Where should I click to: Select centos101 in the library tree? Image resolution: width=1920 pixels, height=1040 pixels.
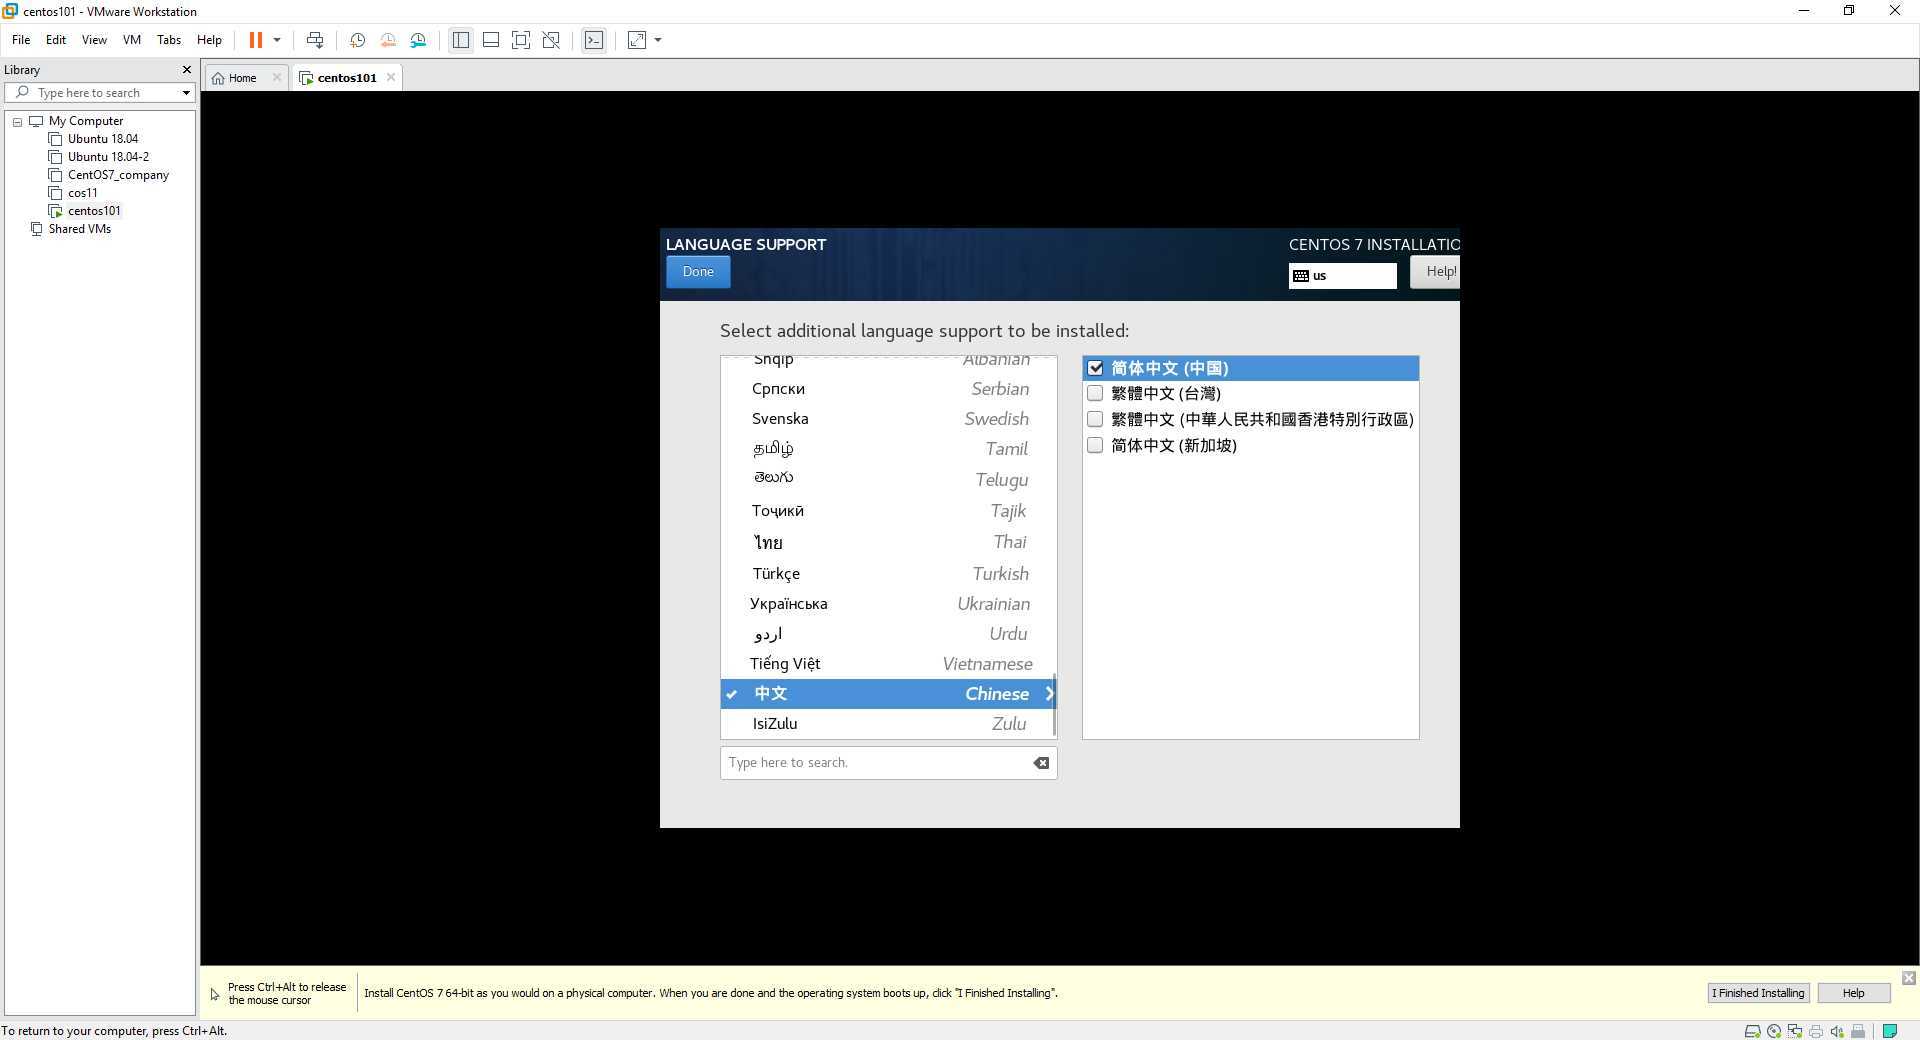(94, 211)
